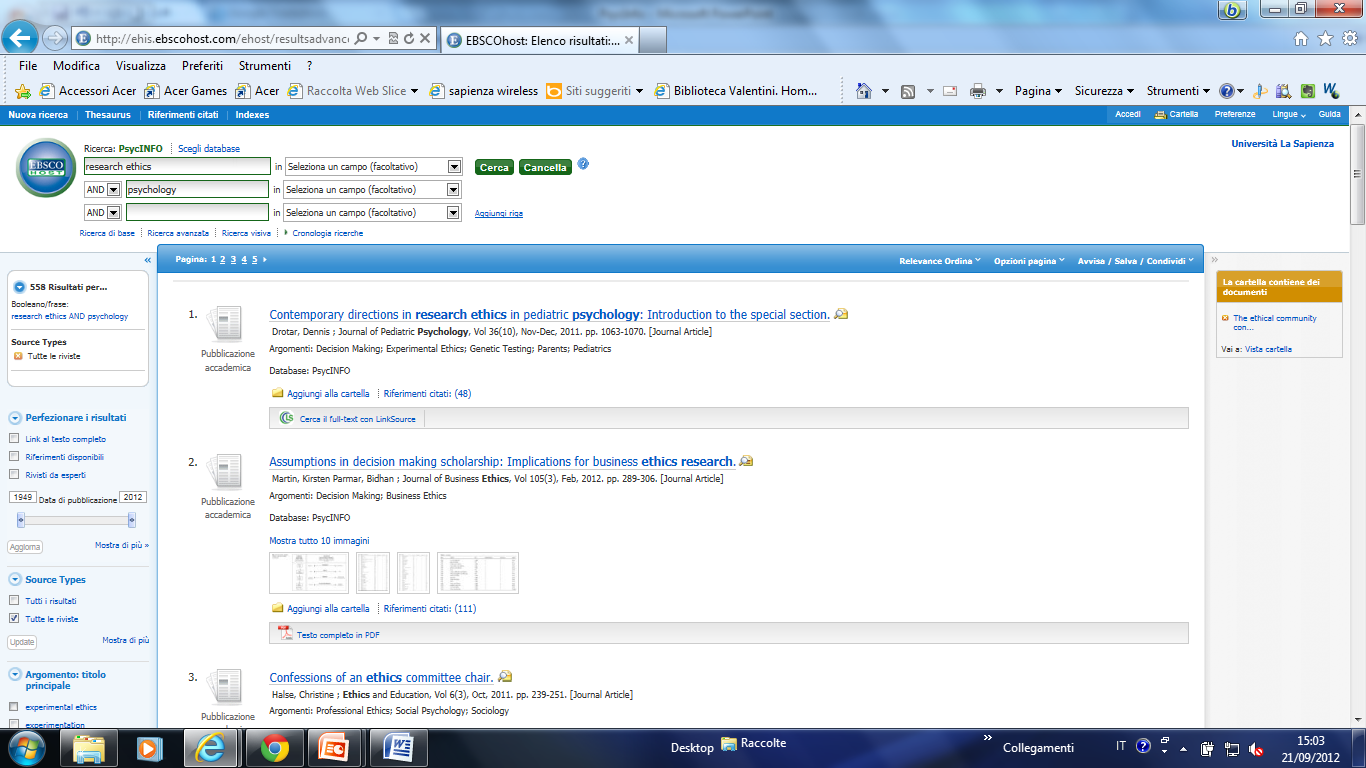Open Lingue dropdown in top bar

1289,115
